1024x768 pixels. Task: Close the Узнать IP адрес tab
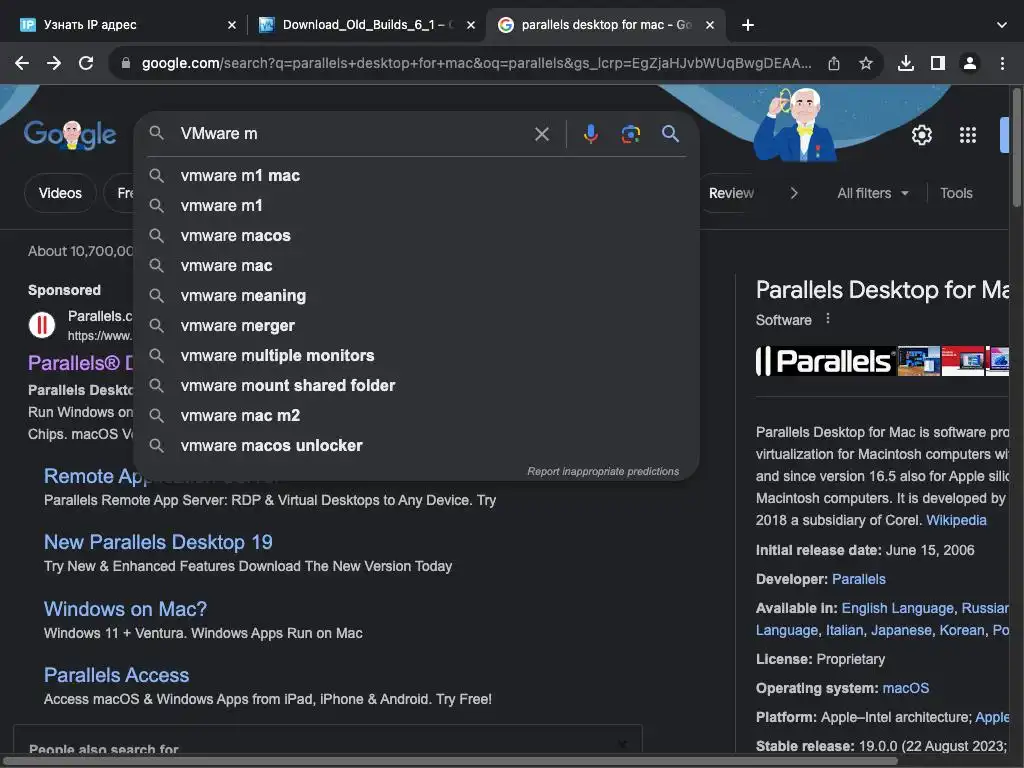click(232, 25)
